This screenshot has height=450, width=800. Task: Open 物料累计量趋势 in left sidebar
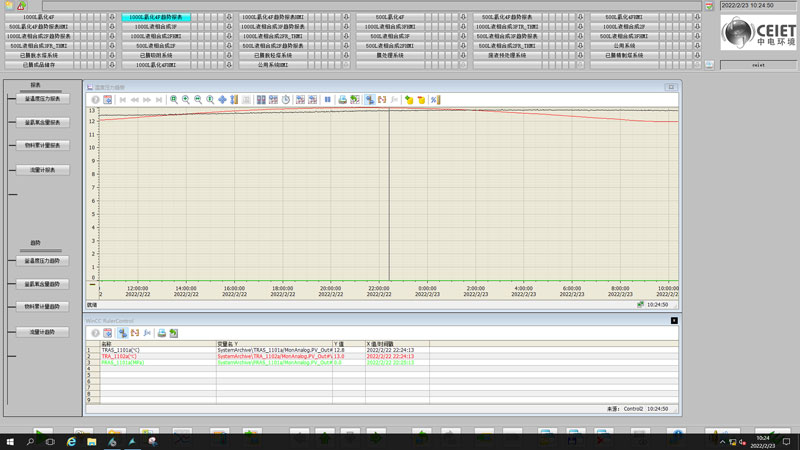(x=42, y=307)
